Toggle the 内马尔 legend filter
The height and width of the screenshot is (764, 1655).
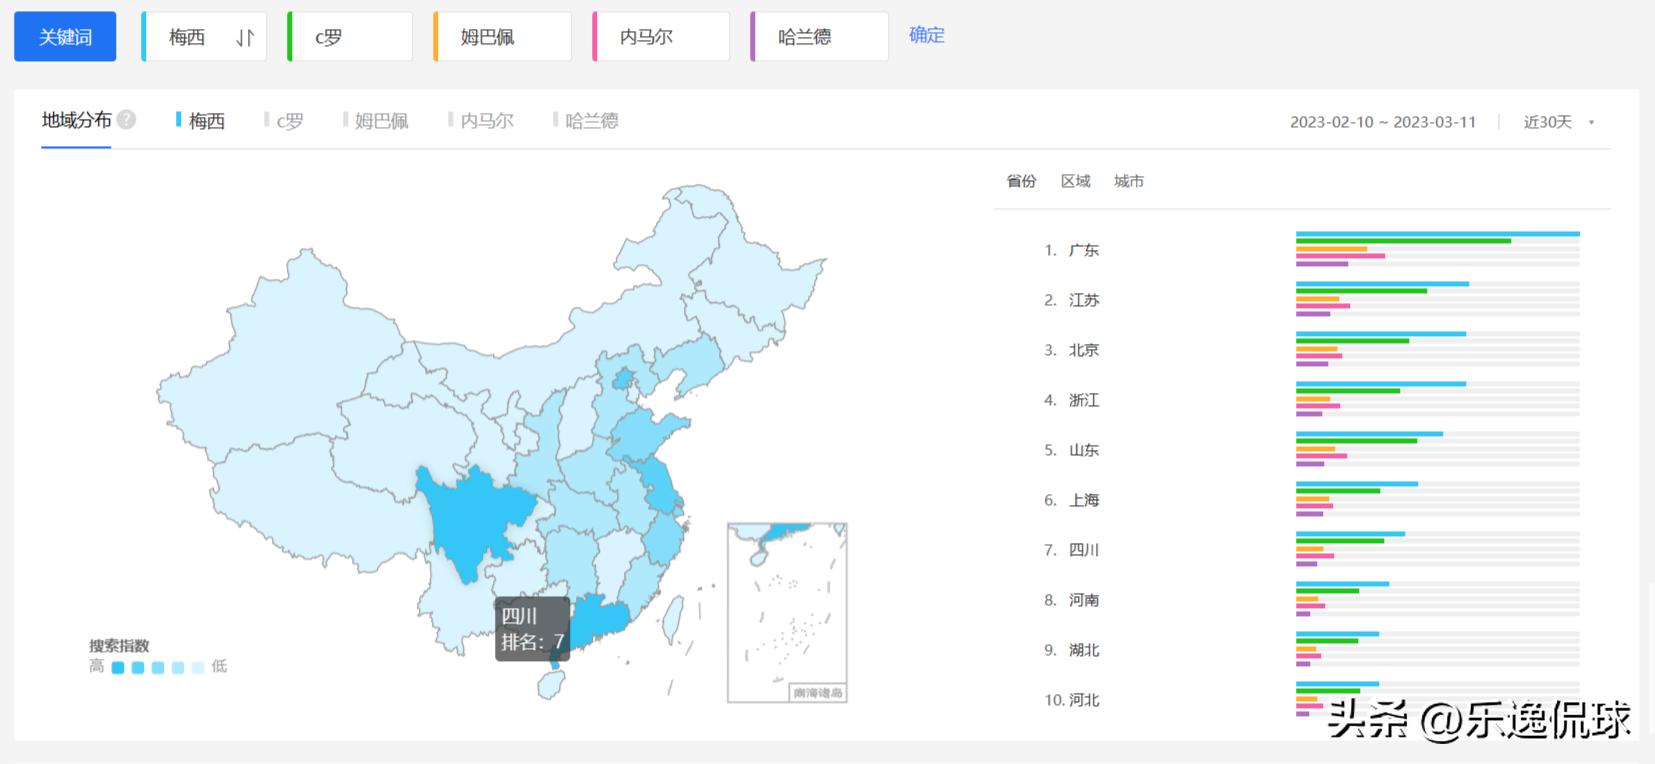[481, 121]
